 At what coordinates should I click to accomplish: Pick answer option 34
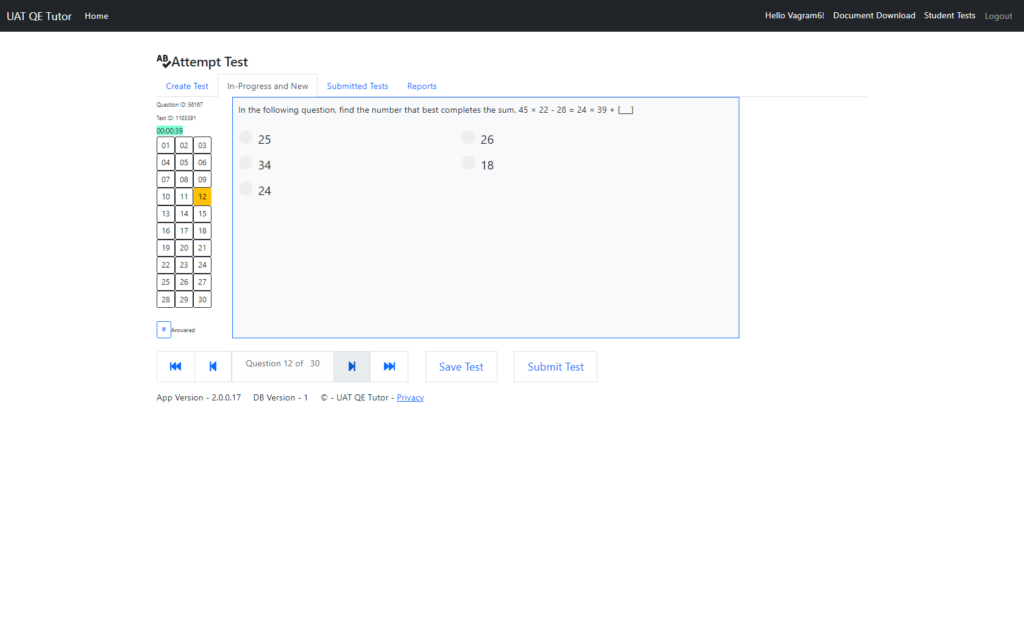pos(246,164)
